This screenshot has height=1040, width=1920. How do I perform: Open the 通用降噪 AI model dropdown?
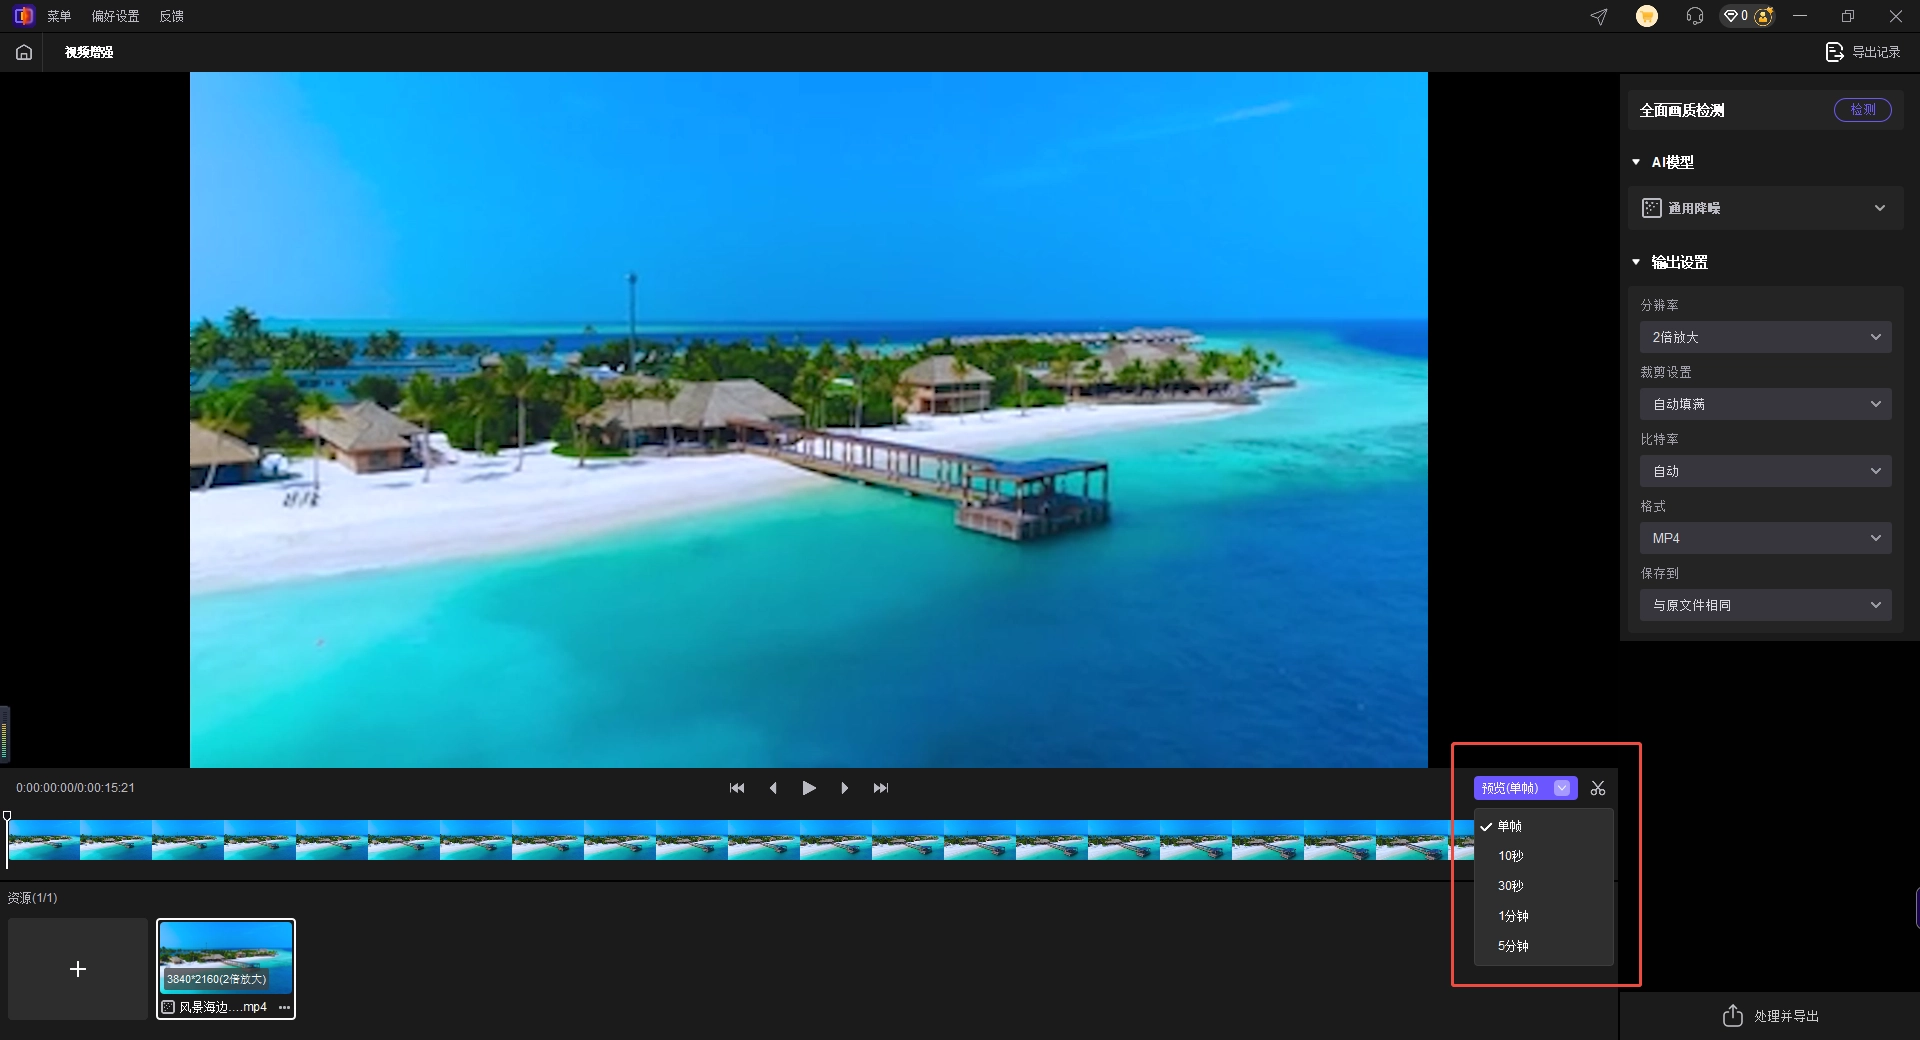pyautogui.click(x=1765, y=208)
